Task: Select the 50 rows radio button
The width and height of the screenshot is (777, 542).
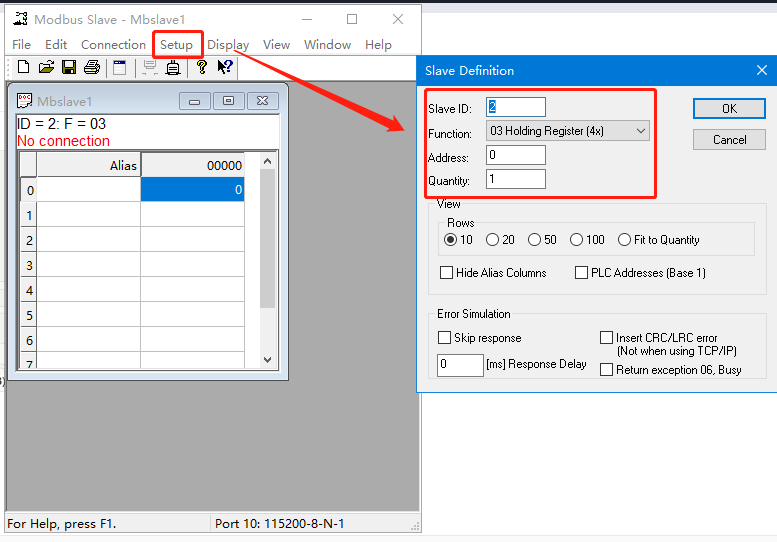Action: click(x=535, y=240)
